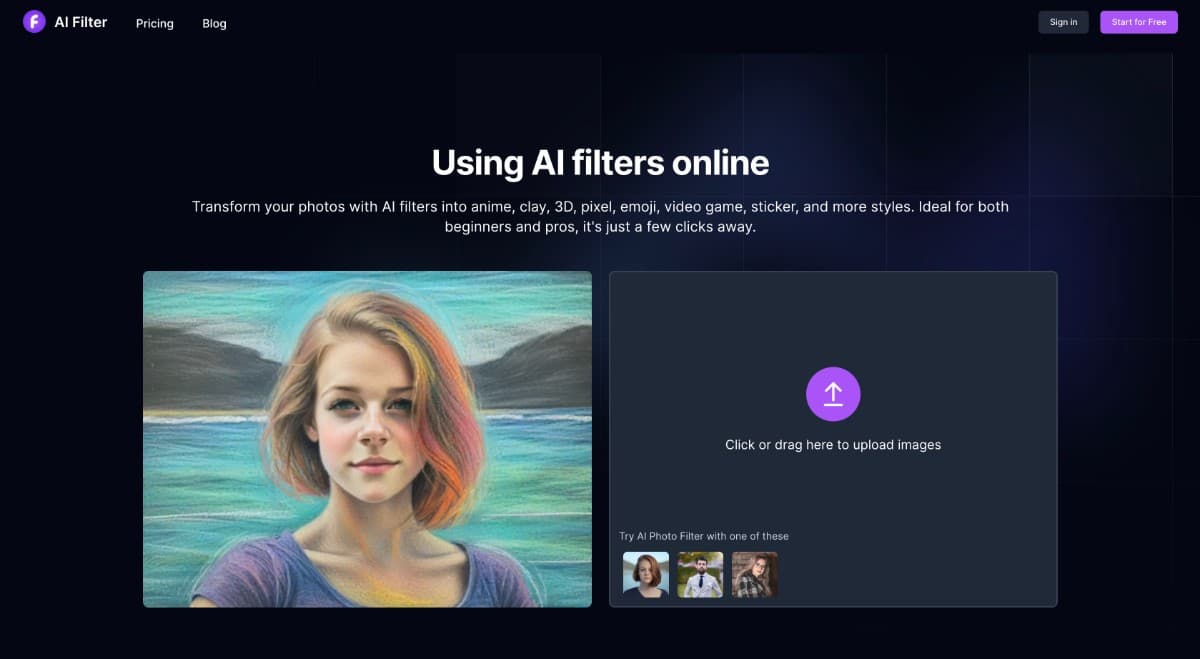Select the short-haired woman sample photo
Image resolution: width=1200 pixels, height=659 pixels.
point(646,575)
